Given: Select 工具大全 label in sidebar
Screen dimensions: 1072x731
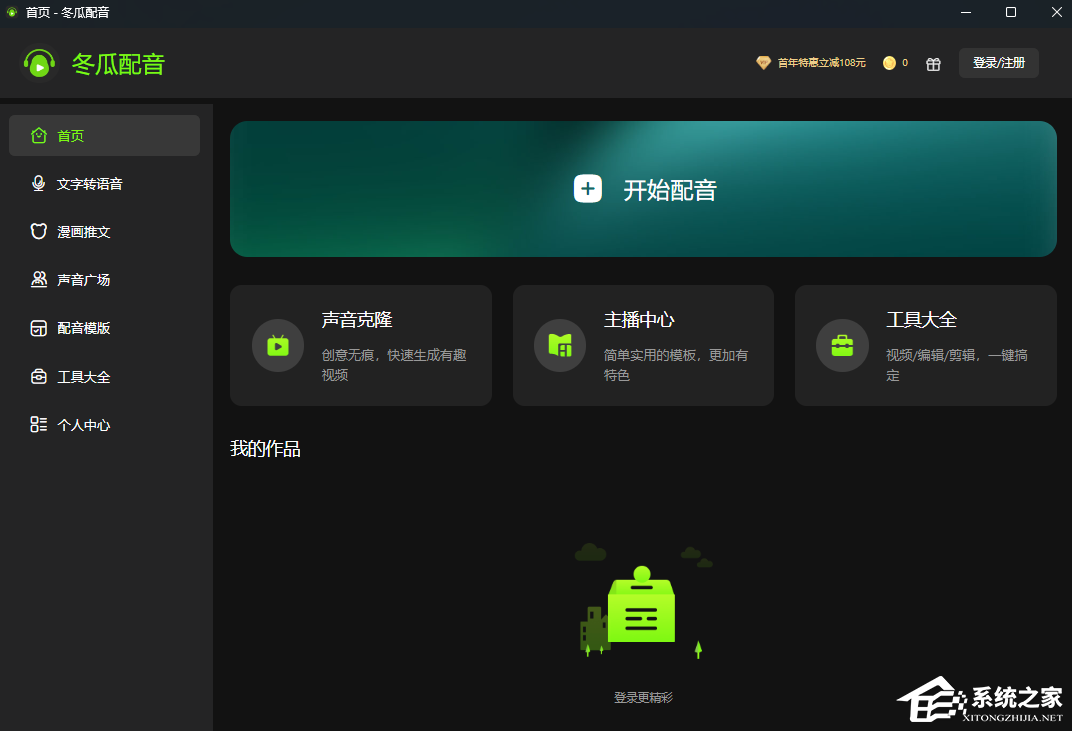Looking at the screenshot, I should [83, 377].
